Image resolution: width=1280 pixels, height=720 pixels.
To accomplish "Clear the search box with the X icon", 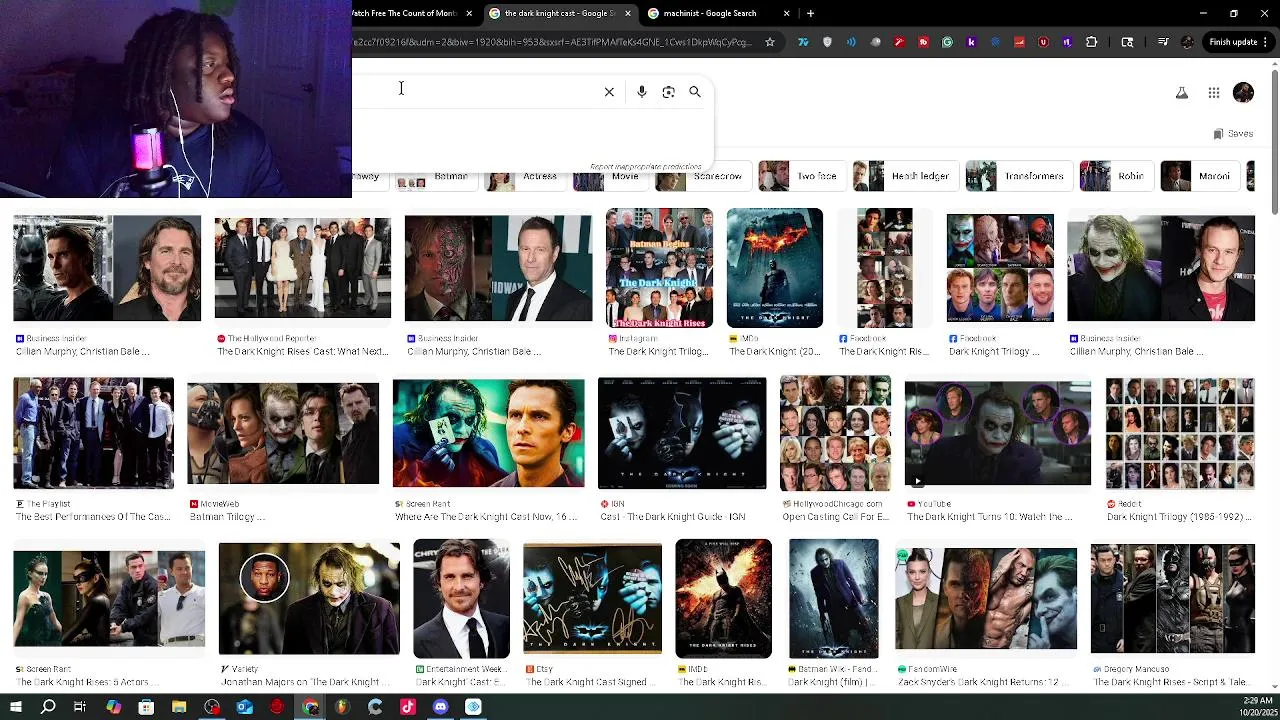I will click(x=609, y=92).
